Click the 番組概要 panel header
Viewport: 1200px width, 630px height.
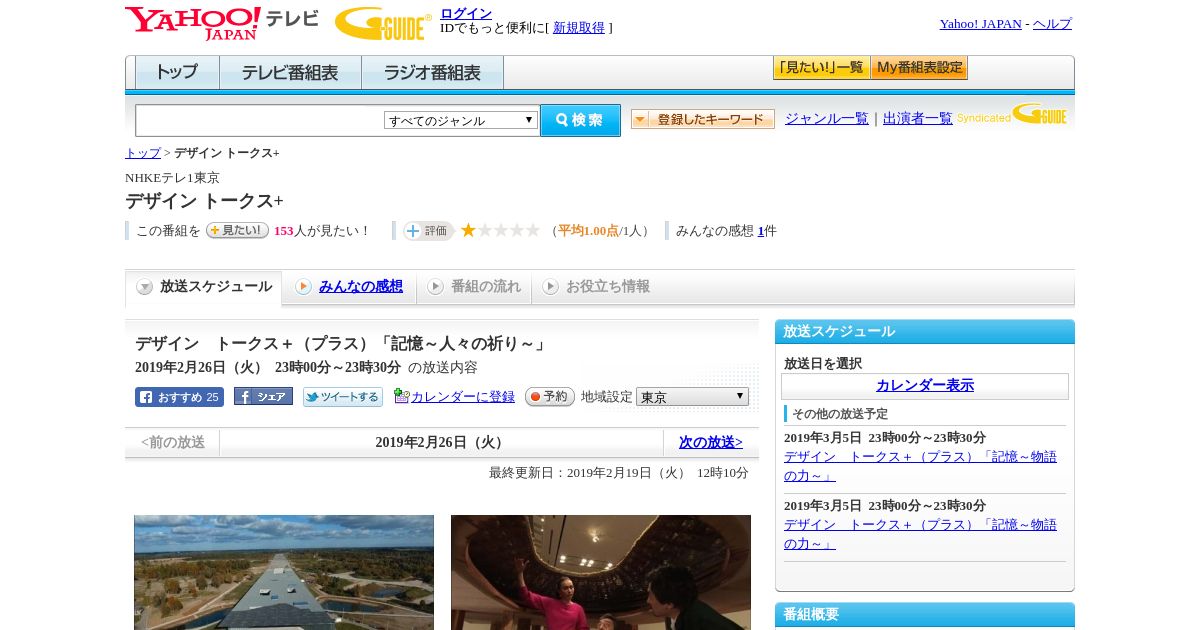click(925, 615)
